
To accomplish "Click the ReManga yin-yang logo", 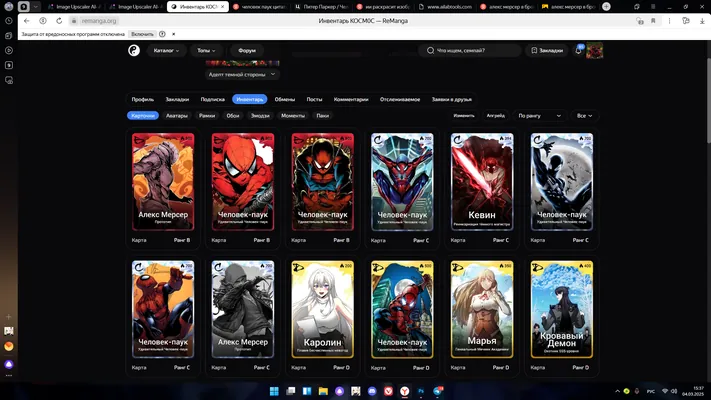I will pos(134,50).
